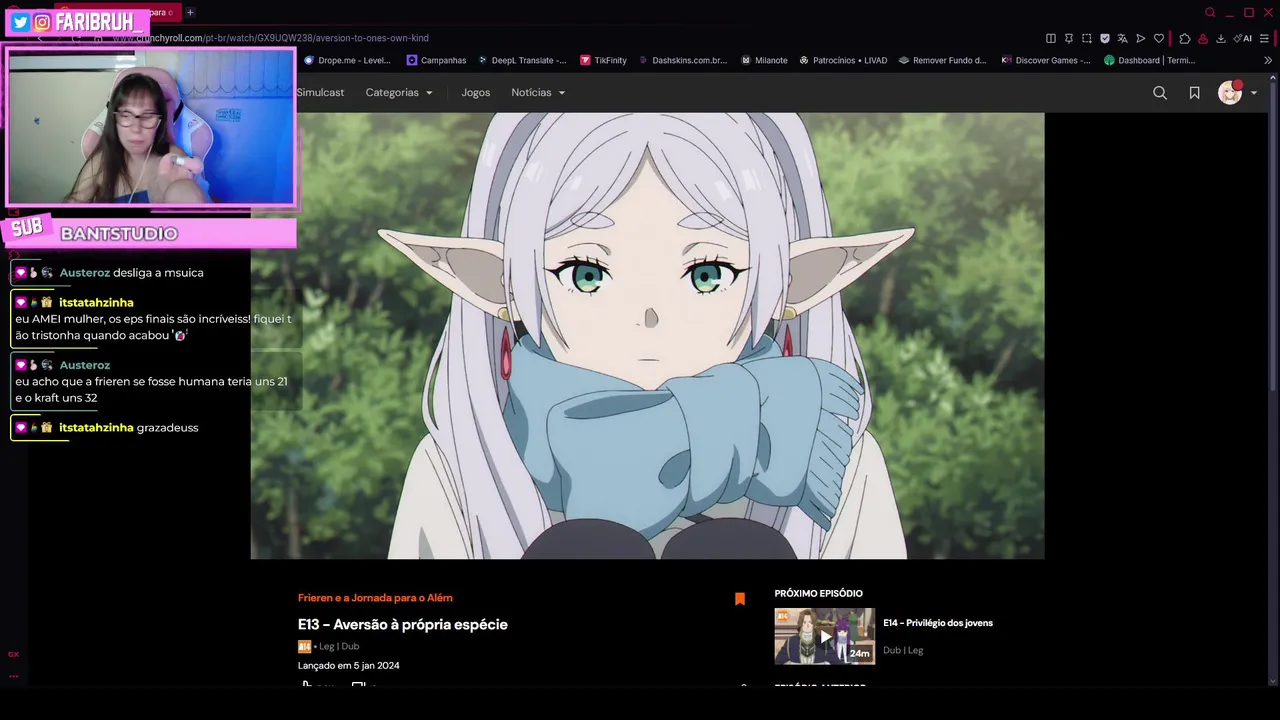Open the Campanhas bookmark
This screenshot has width=1280, height=720.
(436, 60)
